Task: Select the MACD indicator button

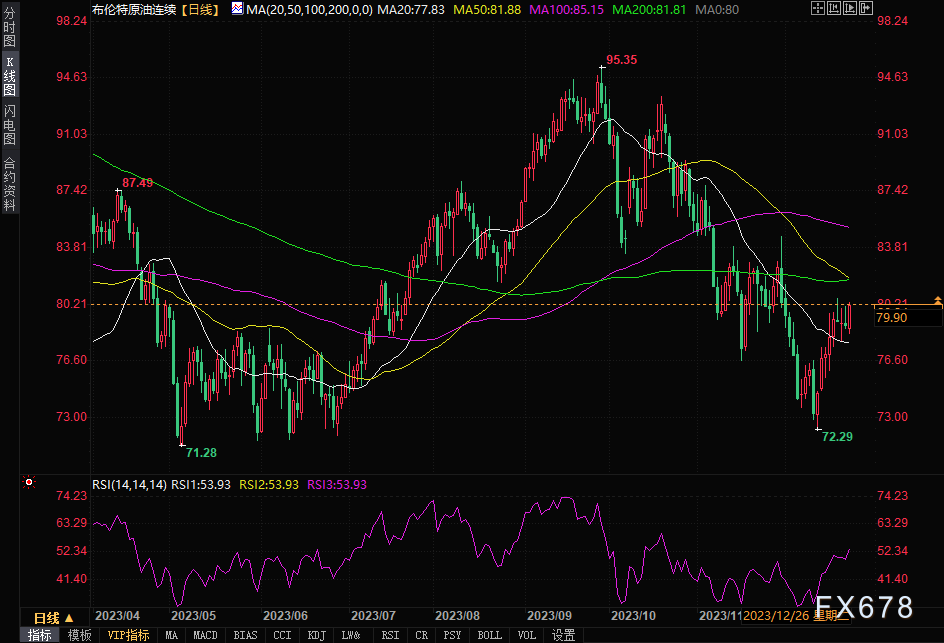Action: pyautogui.click(x=205, y=635)
